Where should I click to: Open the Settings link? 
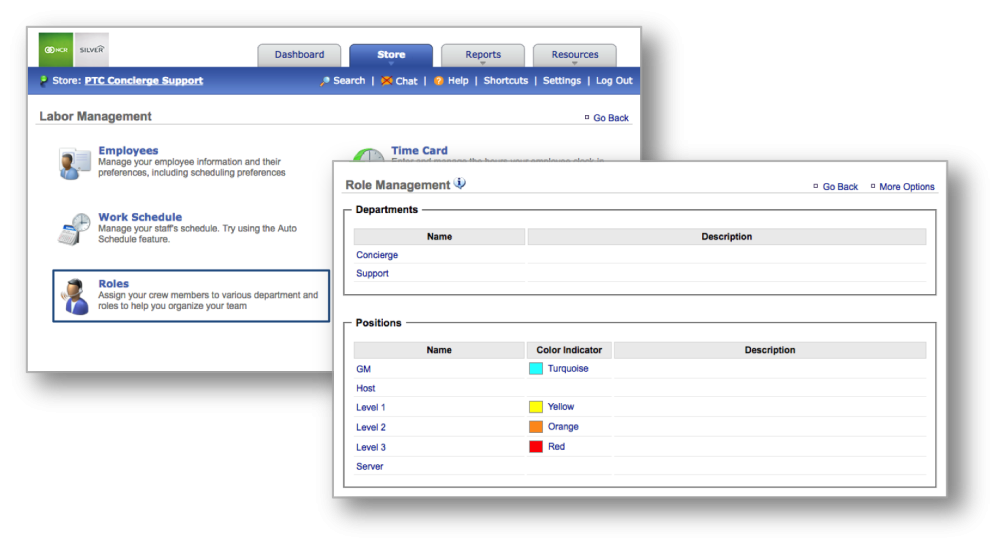coord(562,81)
